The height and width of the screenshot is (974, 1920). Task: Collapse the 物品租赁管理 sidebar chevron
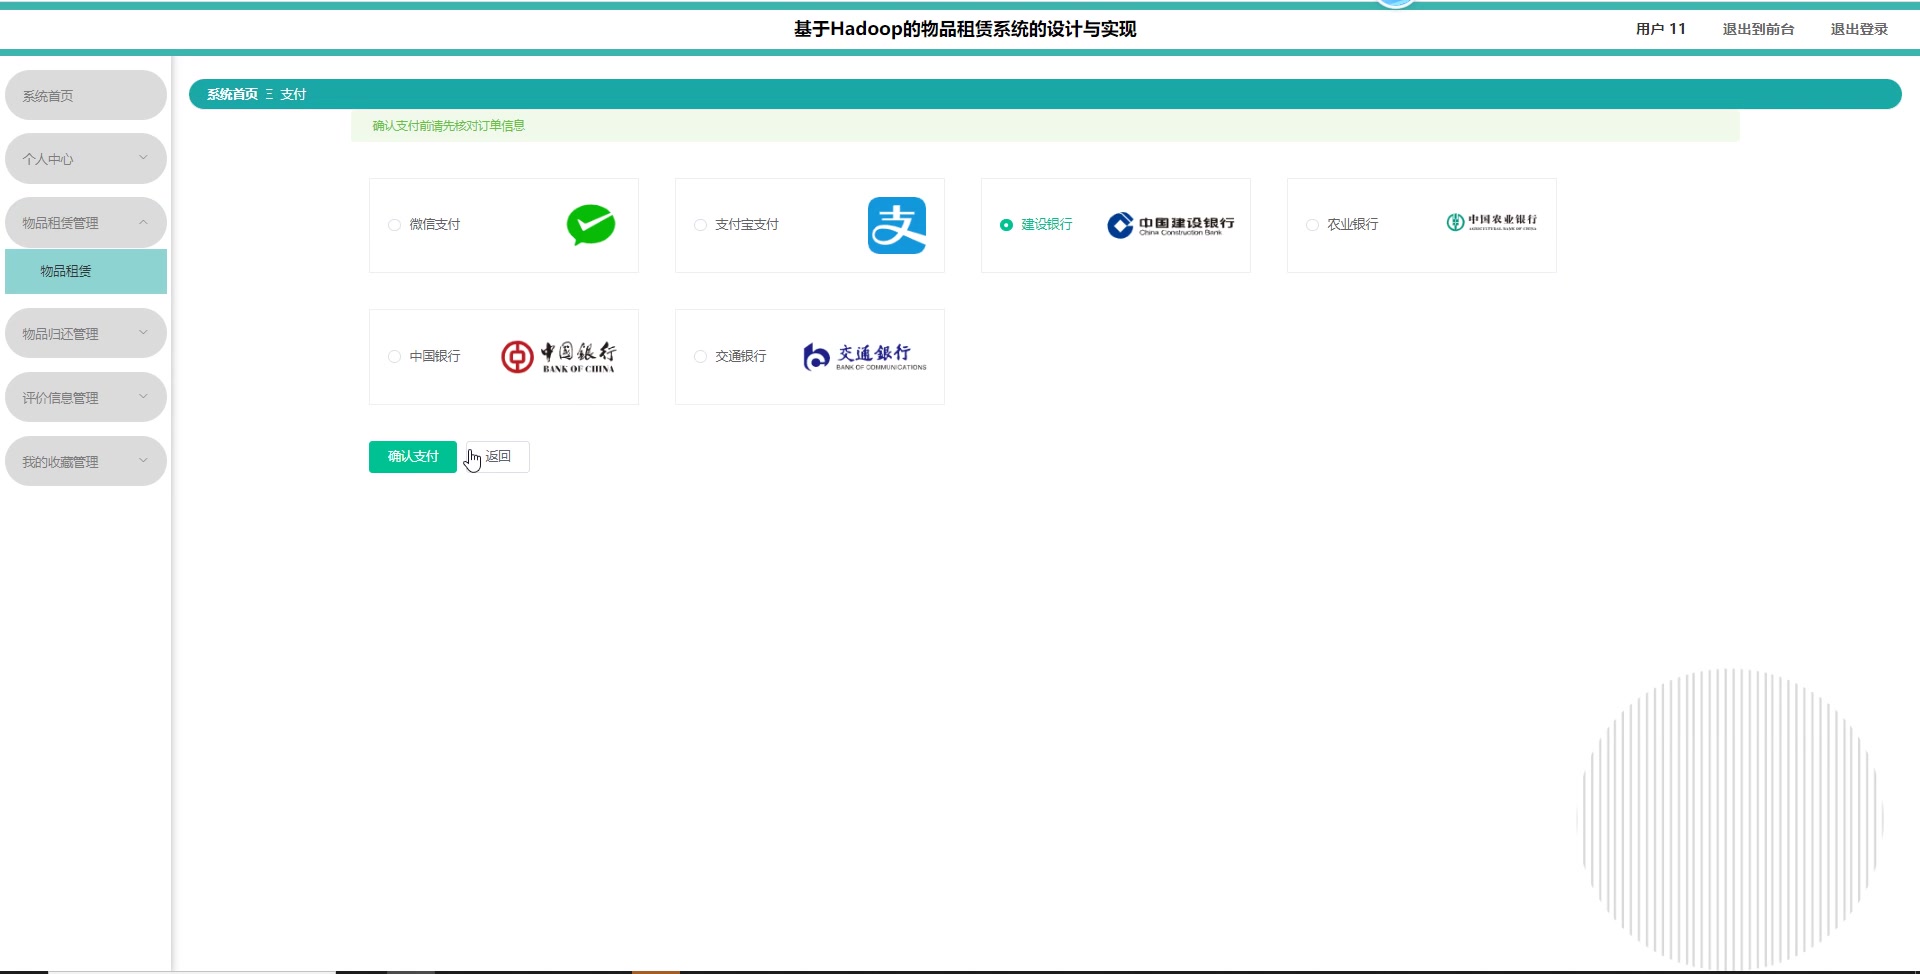click(143, 222)
